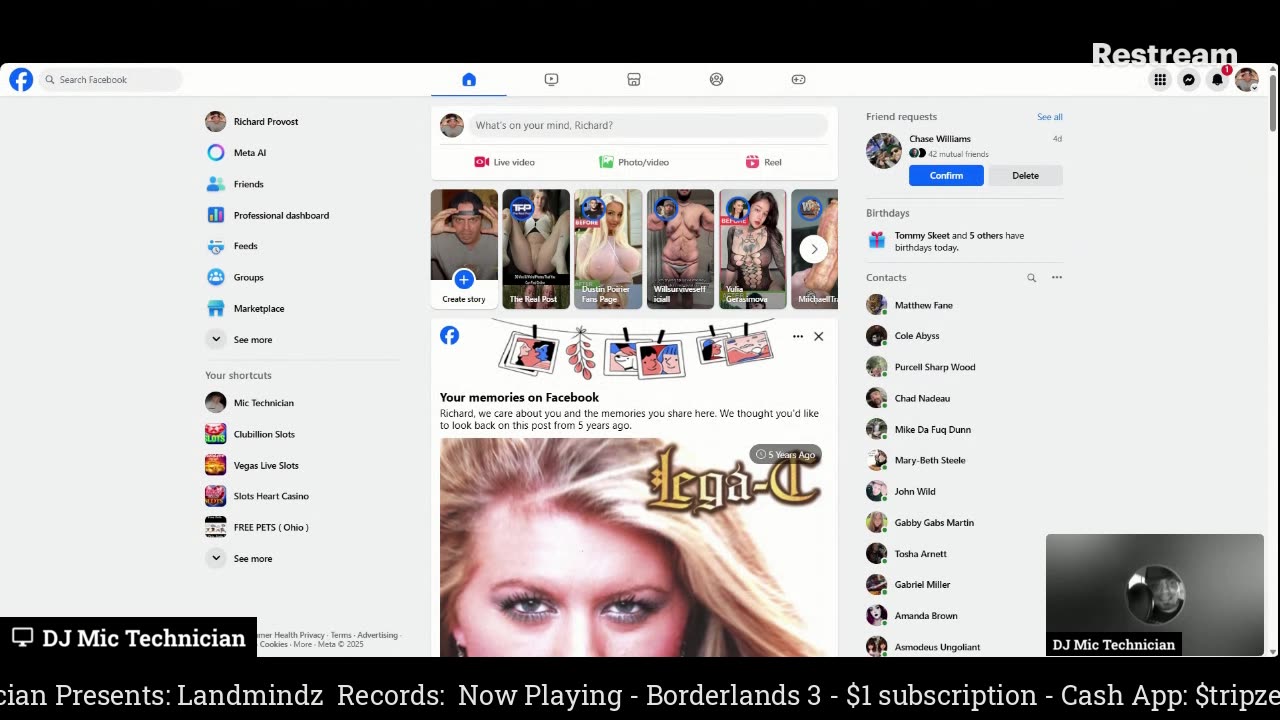This screenshot has width=1280, height=720.
Task: Click the Facebook logo icon
Action: coord(21,80)
